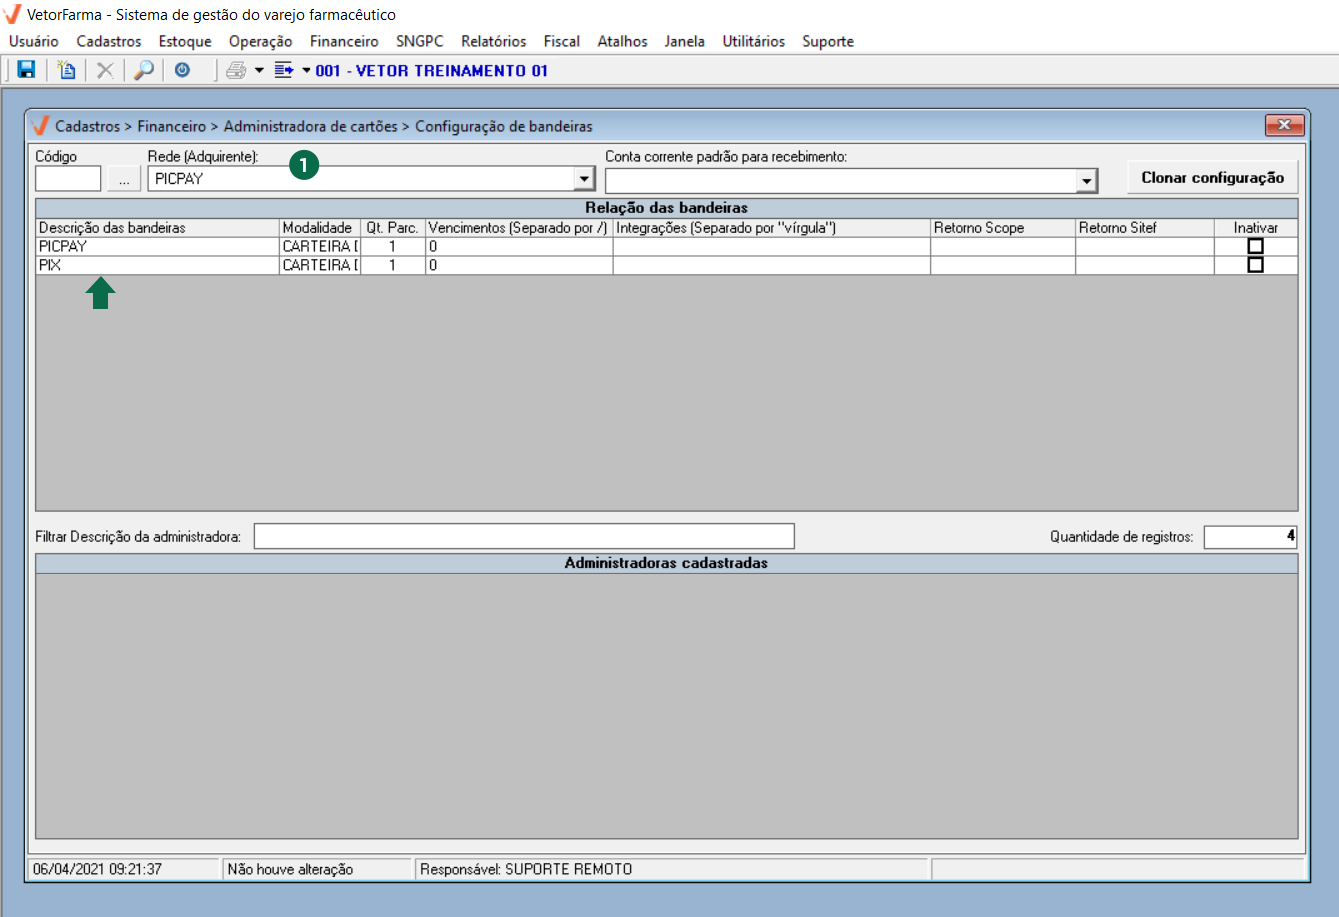
Task: Open the Estoque menu
Action: (185, 41)
